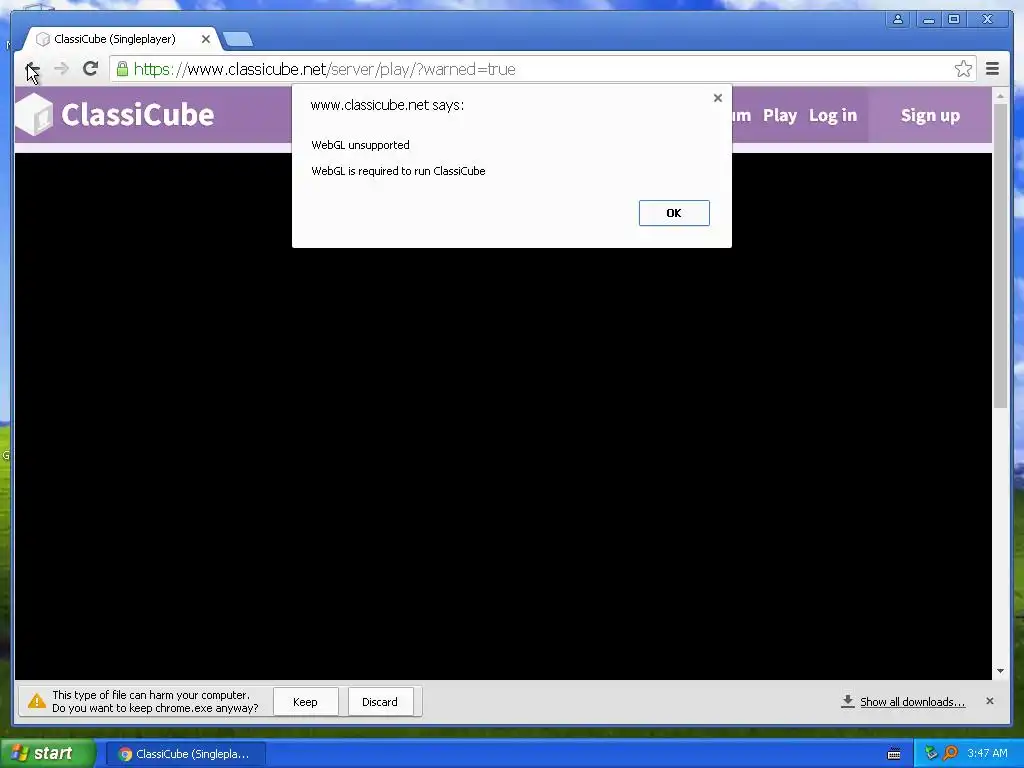Screen dimensions: 1024x768
Task: Open a new browser tab
Action: pyautogui.click(x=238, y=40)
